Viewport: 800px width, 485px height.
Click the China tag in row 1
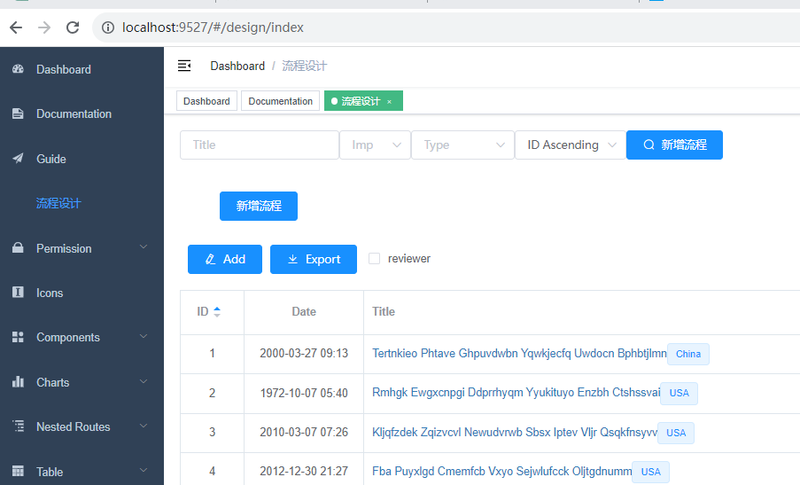coord(688,354)
